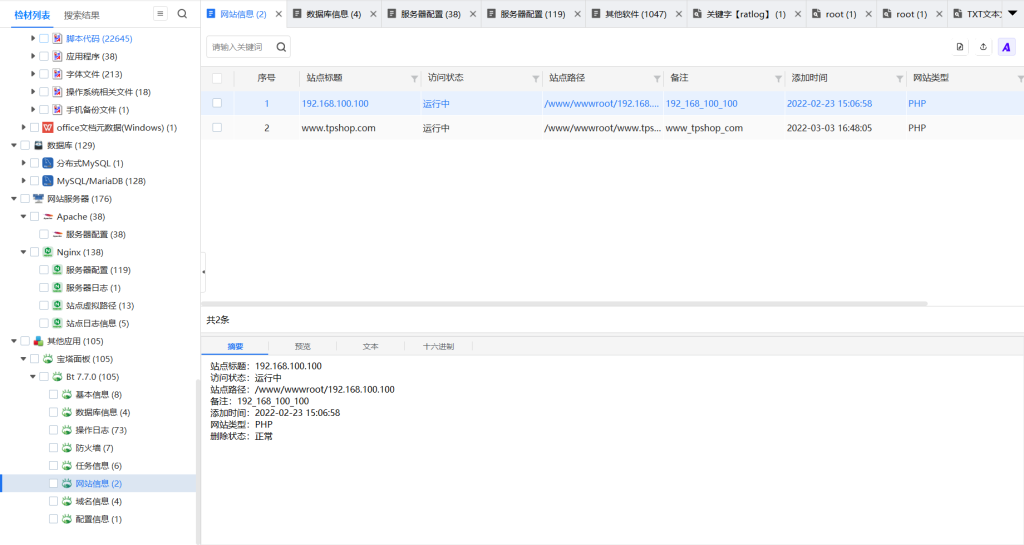
Task: Click the search magnifier icon in the left panel
Action: click(x=182, y=14)
